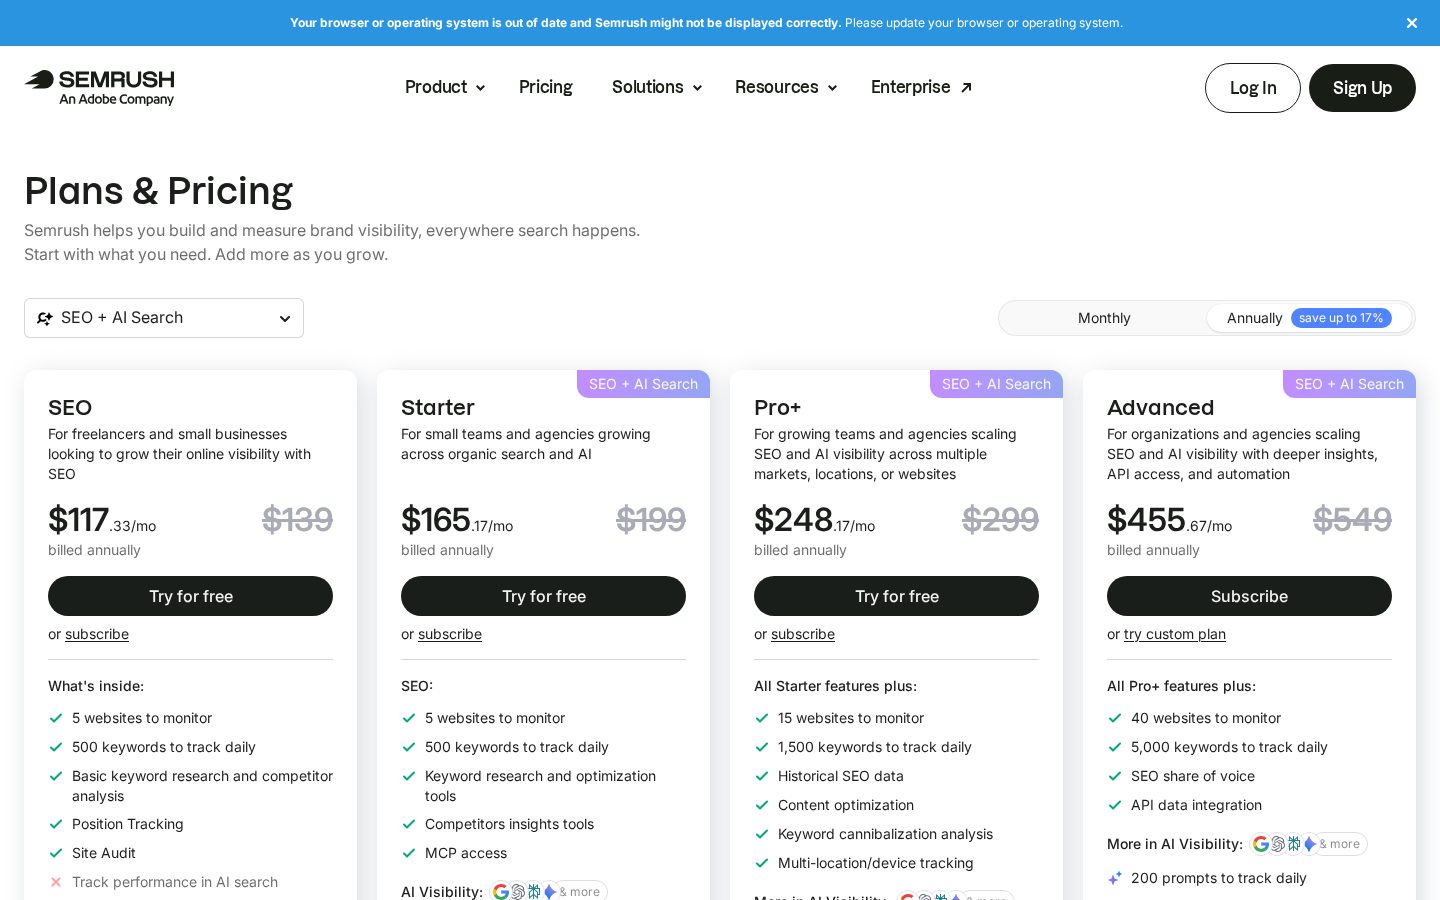Click checkmark beside 15 websites to monitor

[762, 718]
